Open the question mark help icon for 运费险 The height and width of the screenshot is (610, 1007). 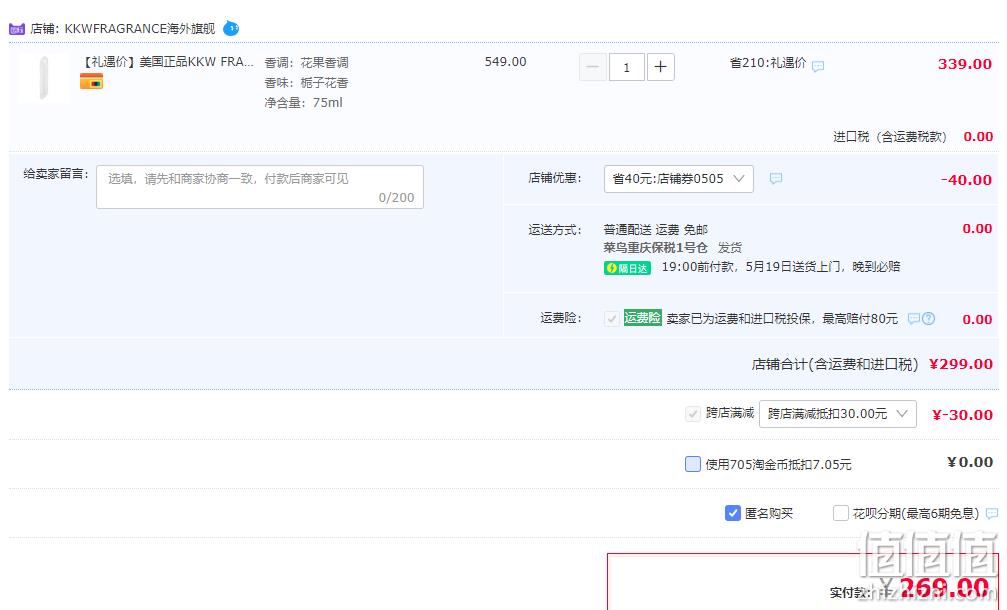(x=929, y=318)
